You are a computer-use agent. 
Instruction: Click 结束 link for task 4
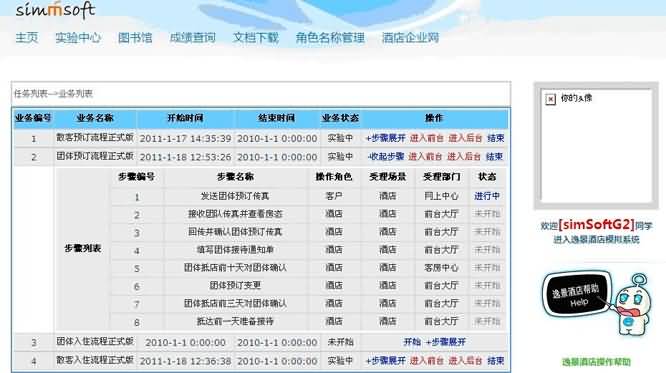(495, 361)
